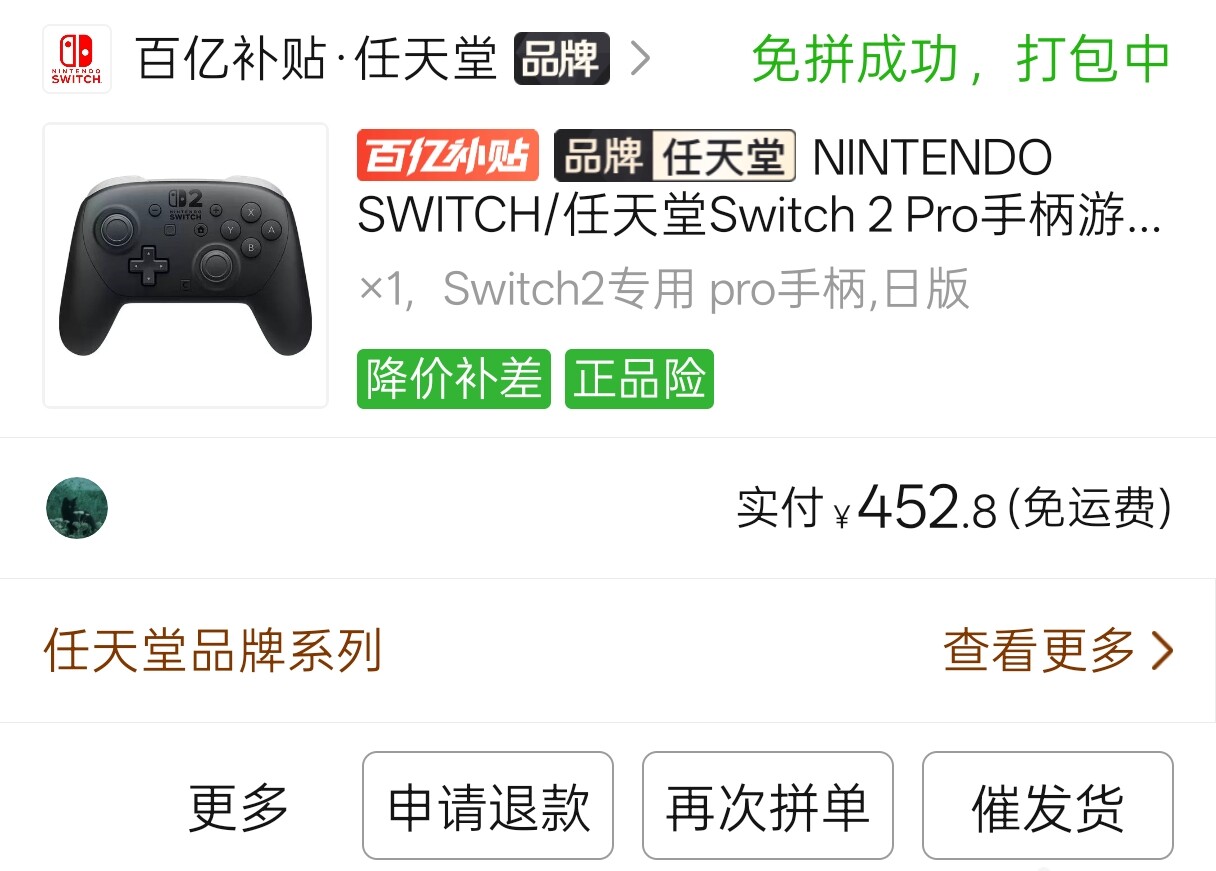
Task: Expand store page via the gray chevron
Action: (x=640, y=60)
